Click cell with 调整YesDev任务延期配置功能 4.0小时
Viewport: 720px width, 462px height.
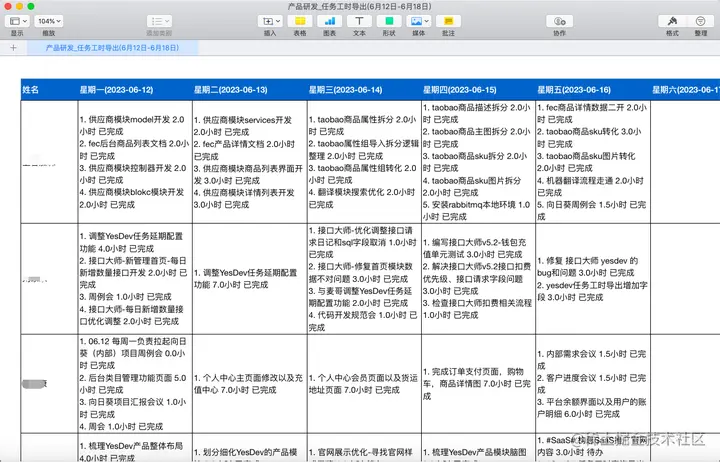135,279
